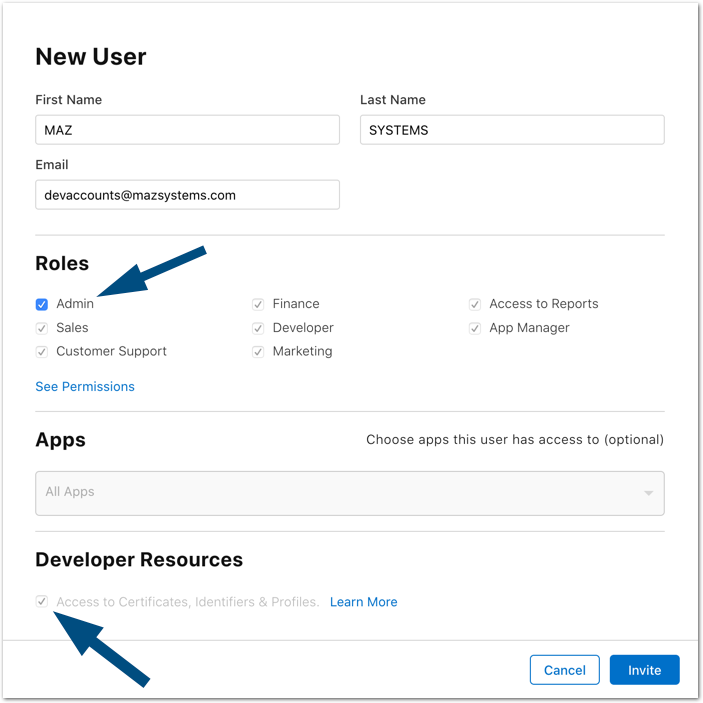
Task: Select the App Manager role checkbox
Action: click(475, 328)
